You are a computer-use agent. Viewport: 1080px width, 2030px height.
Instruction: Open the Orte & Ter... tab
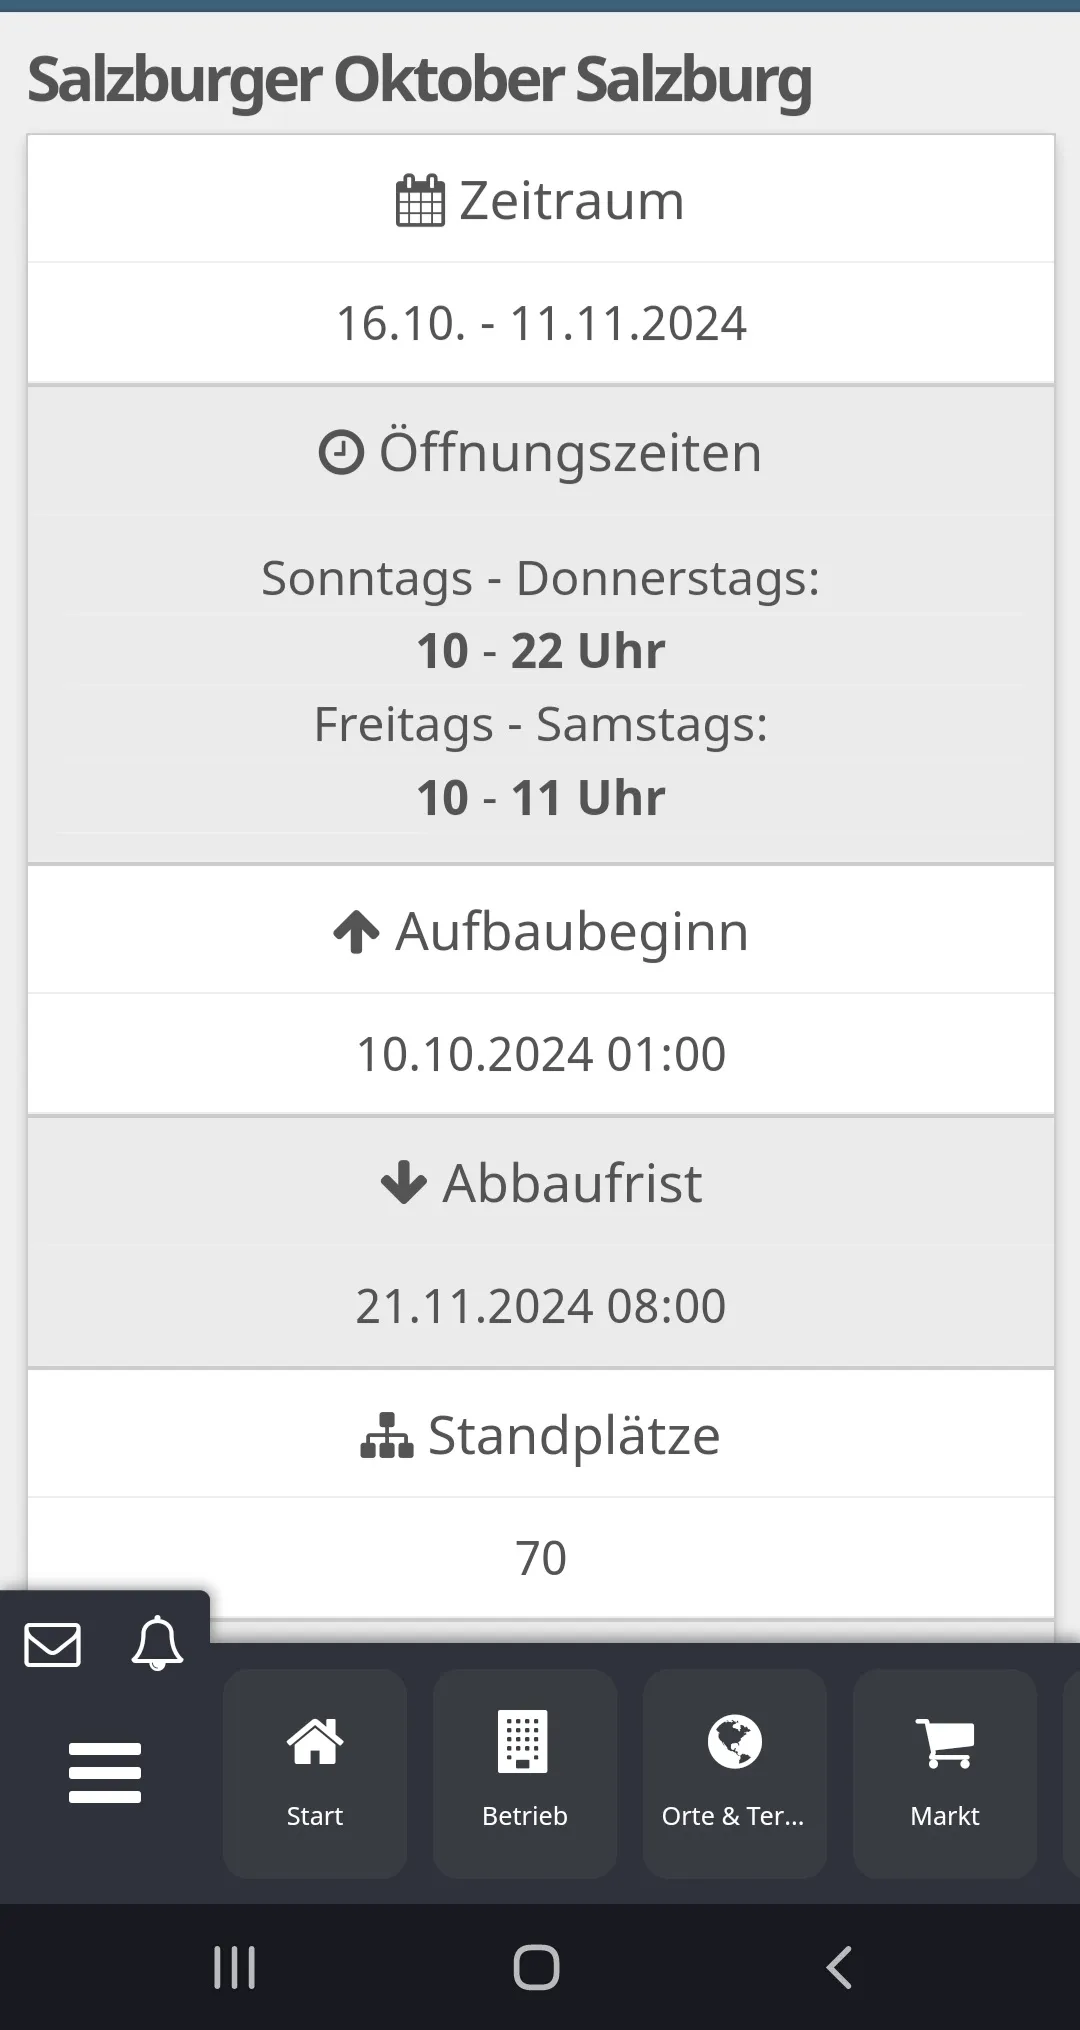coord(735,1773)
